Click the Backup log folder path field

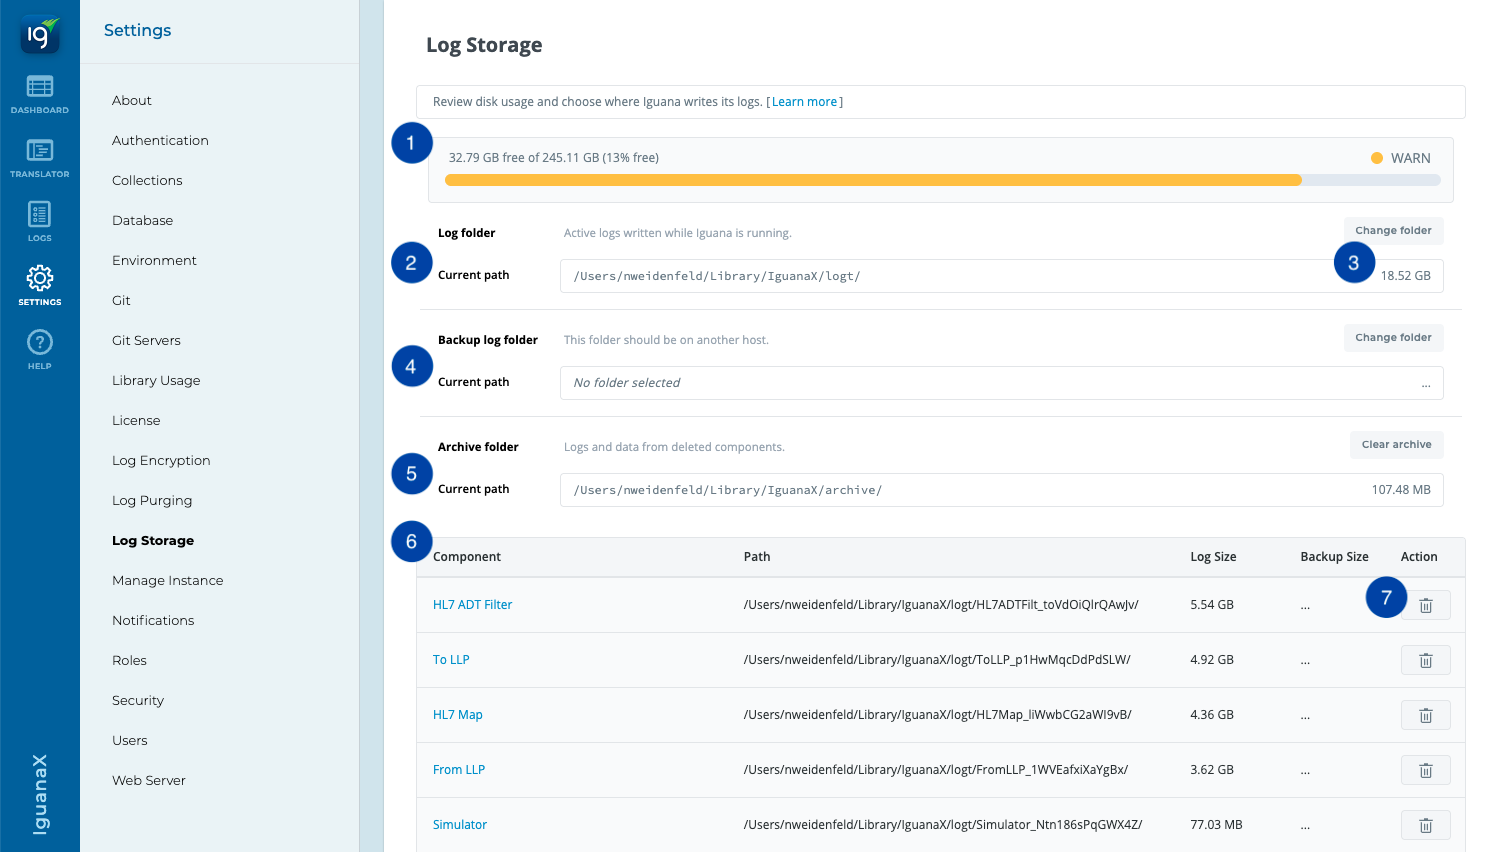[x=1000, y=383]
